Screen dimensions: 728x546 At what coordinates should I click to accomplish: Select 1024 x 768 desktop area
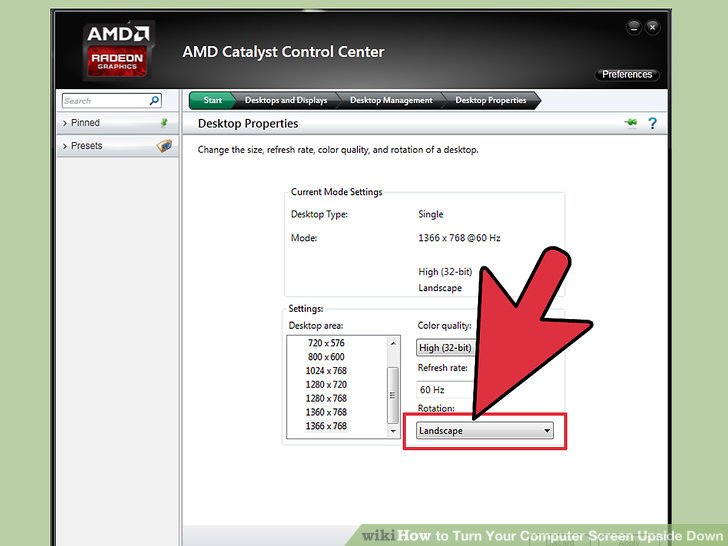pos(326,370)
